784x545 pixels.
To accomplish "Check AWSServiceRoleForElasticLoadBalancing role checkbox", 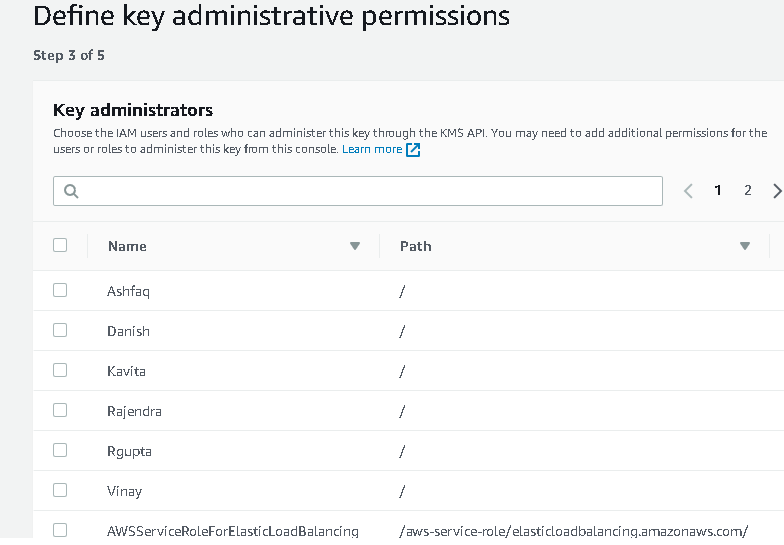I will tap(60, 530).
